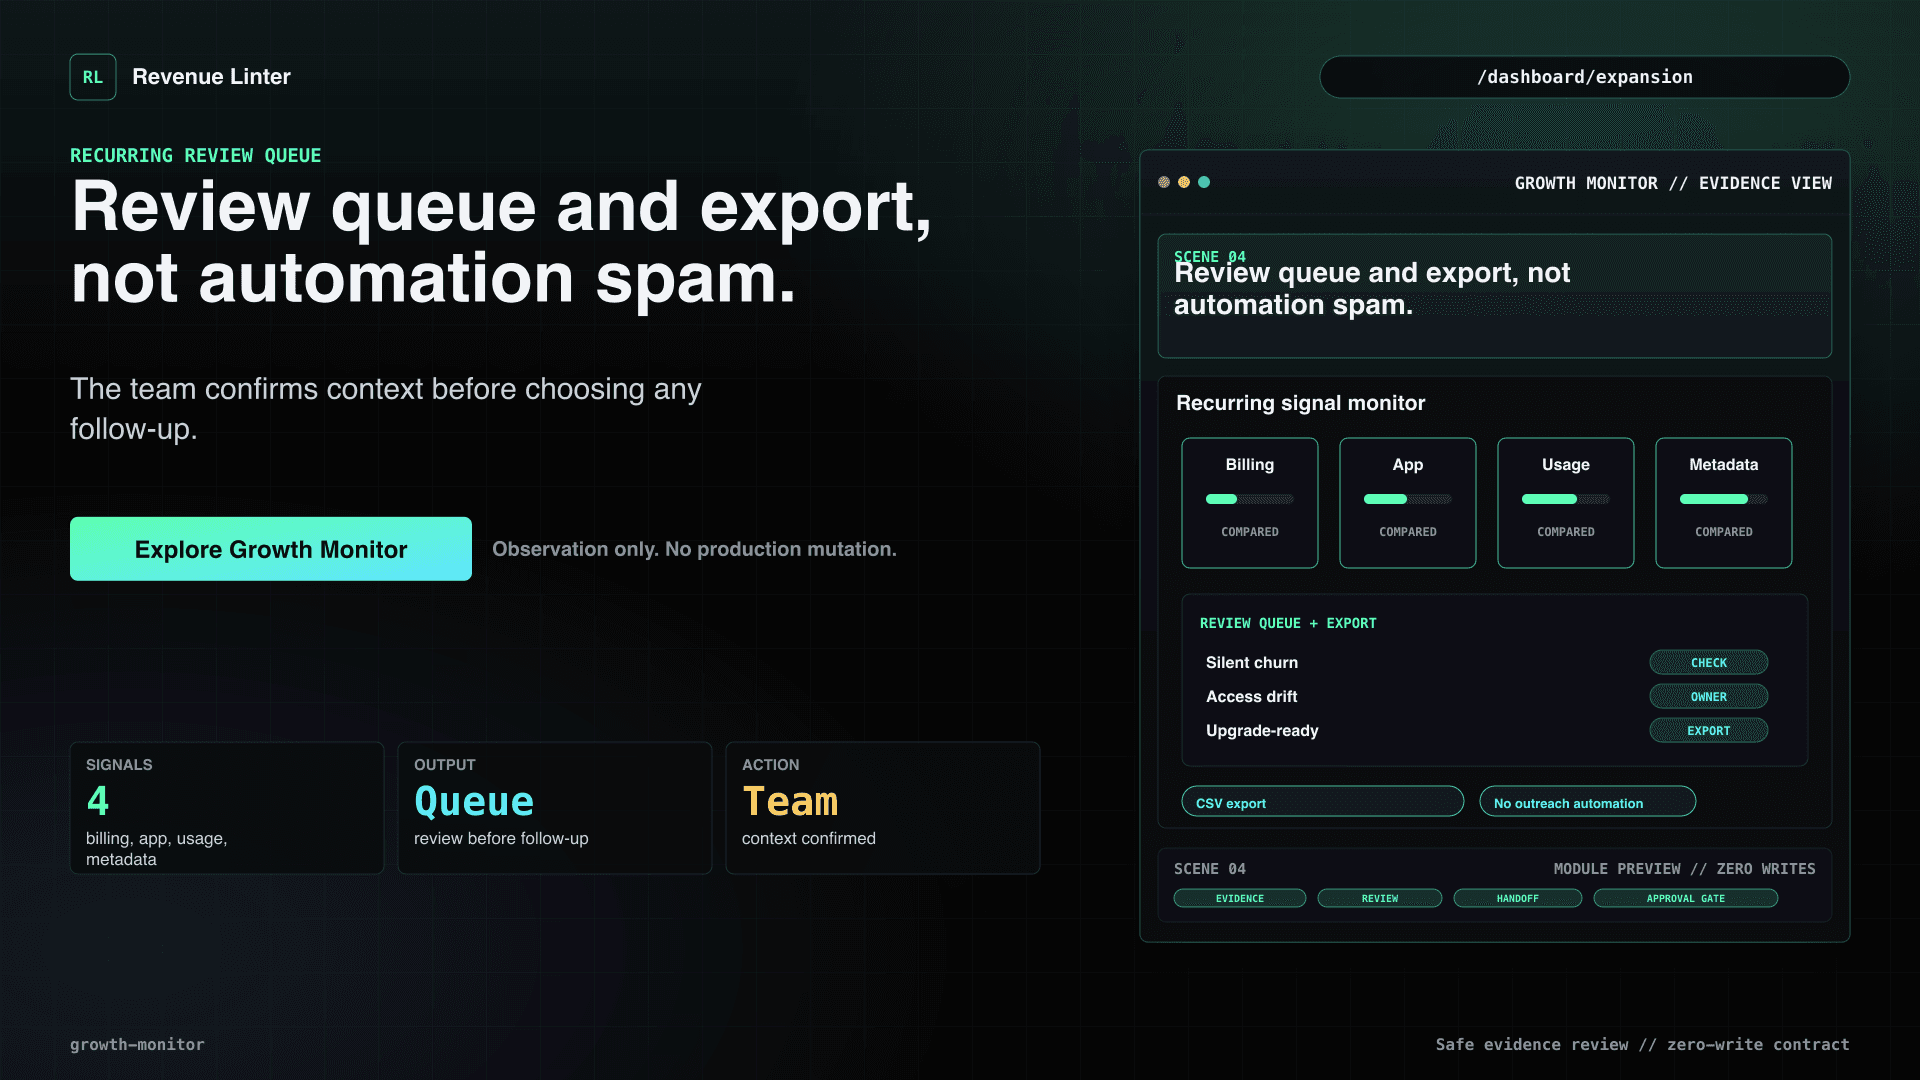Click the EXPORT pill for Upgrade-ready

pyautogui.click(x=1709, y=731)
